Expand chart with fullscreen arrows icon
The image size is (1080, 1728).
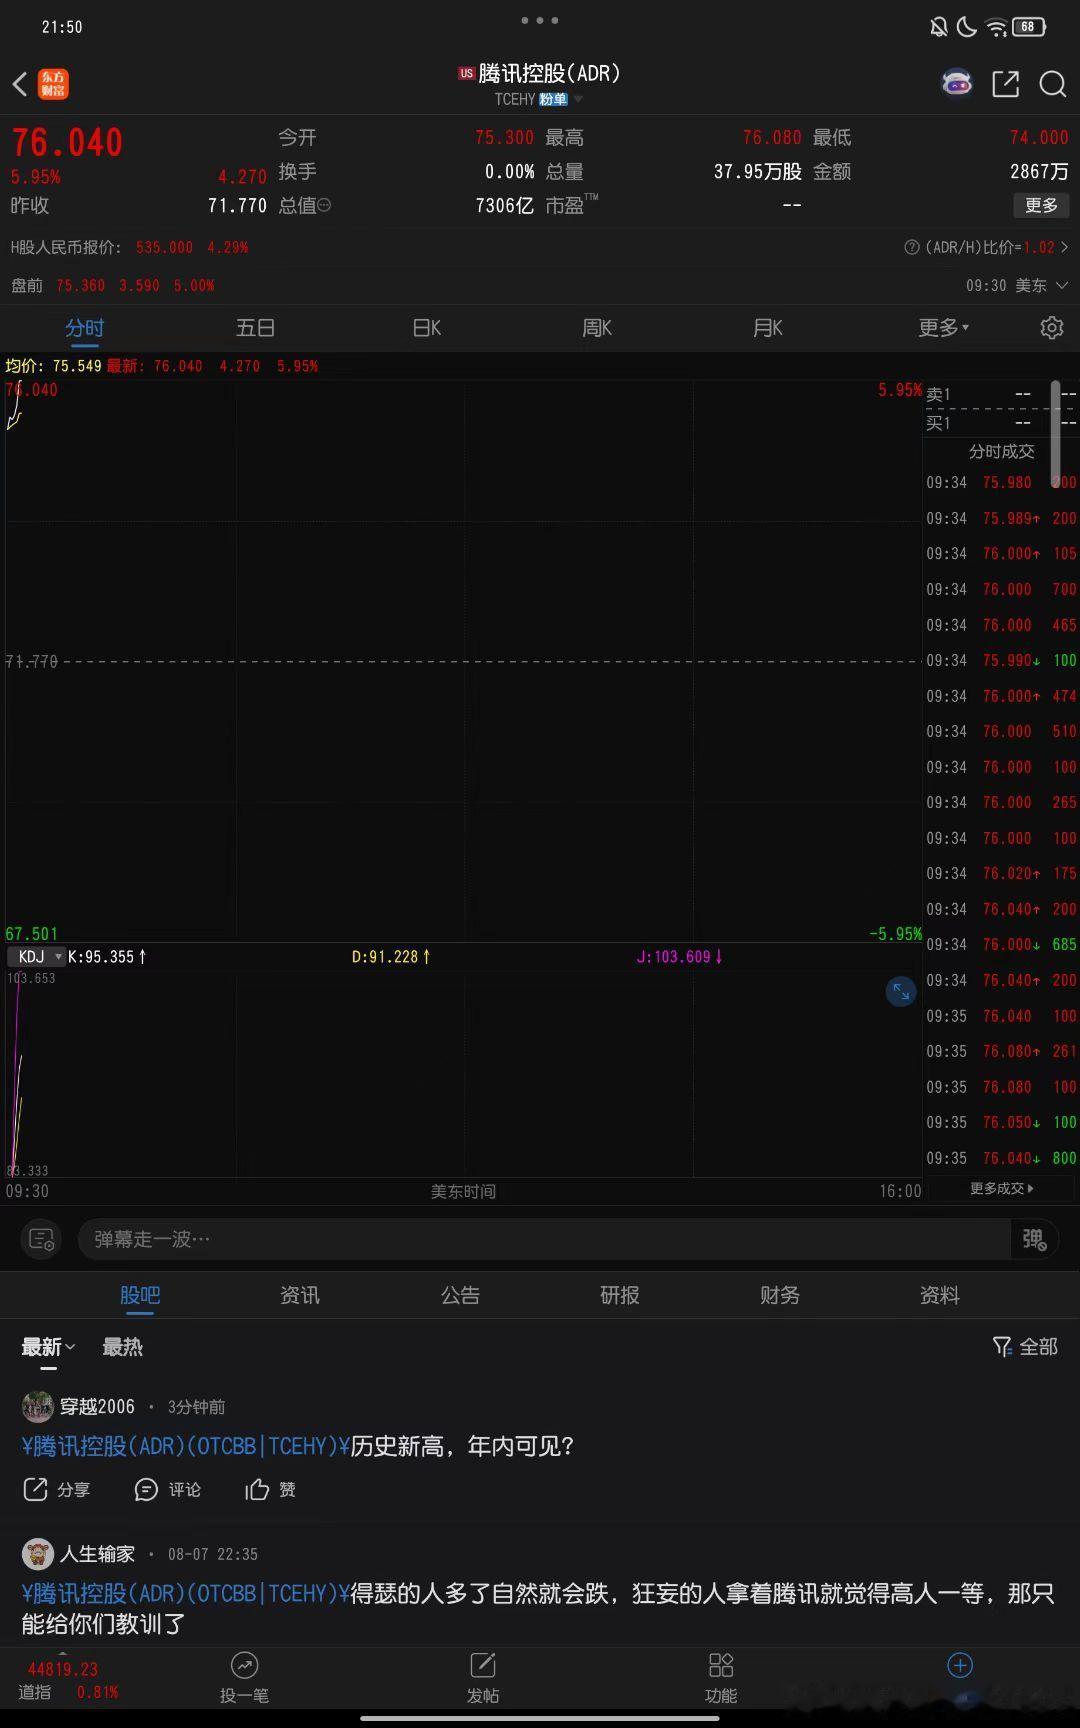coord(901,991)
